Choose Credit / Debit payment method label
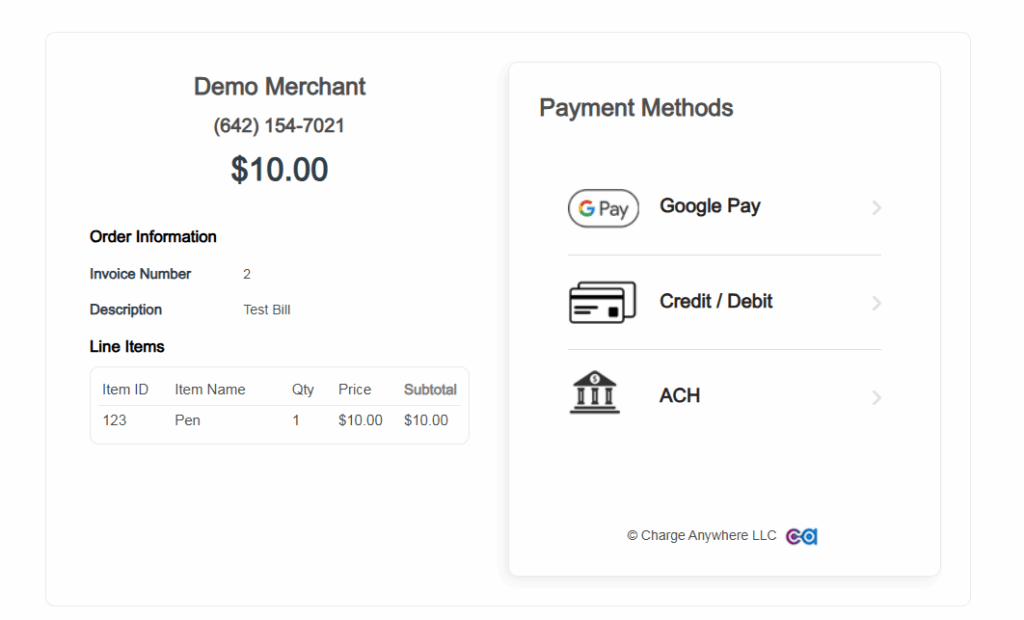 pos(716,301)
